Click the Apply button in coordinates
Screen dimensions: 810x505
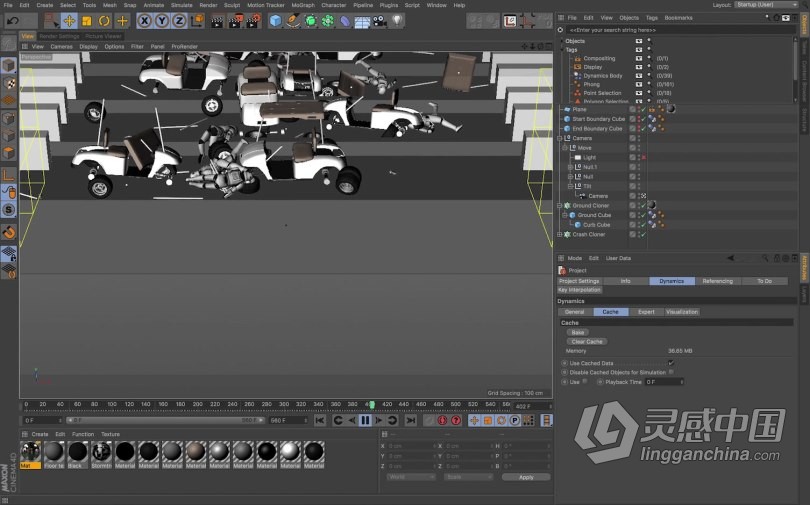pos(526,477)
